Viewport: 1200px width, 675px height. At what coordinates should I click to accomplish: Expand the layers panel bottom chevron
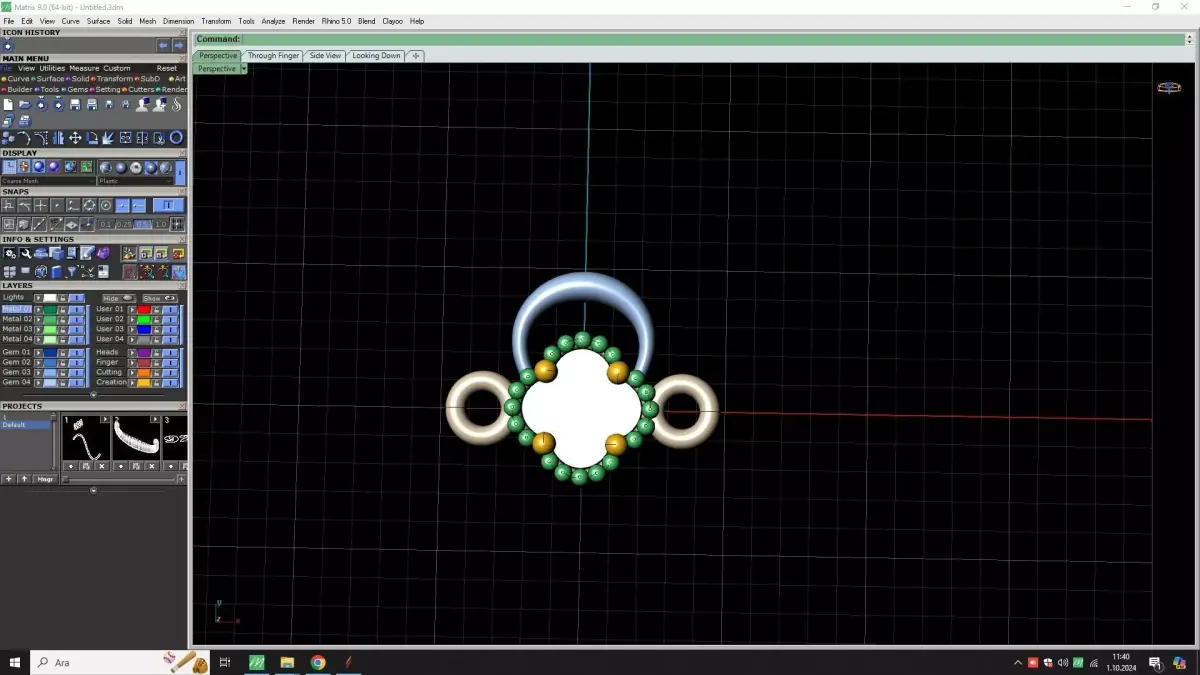click(x=94, y=395)
